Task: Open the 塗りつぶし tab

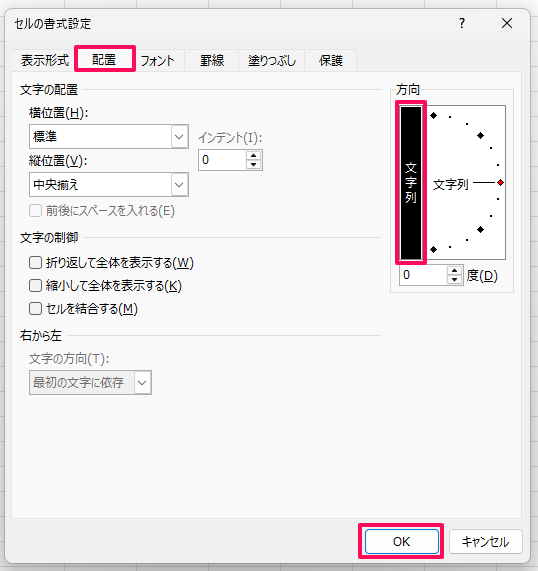Action: [x=272, y=60]
